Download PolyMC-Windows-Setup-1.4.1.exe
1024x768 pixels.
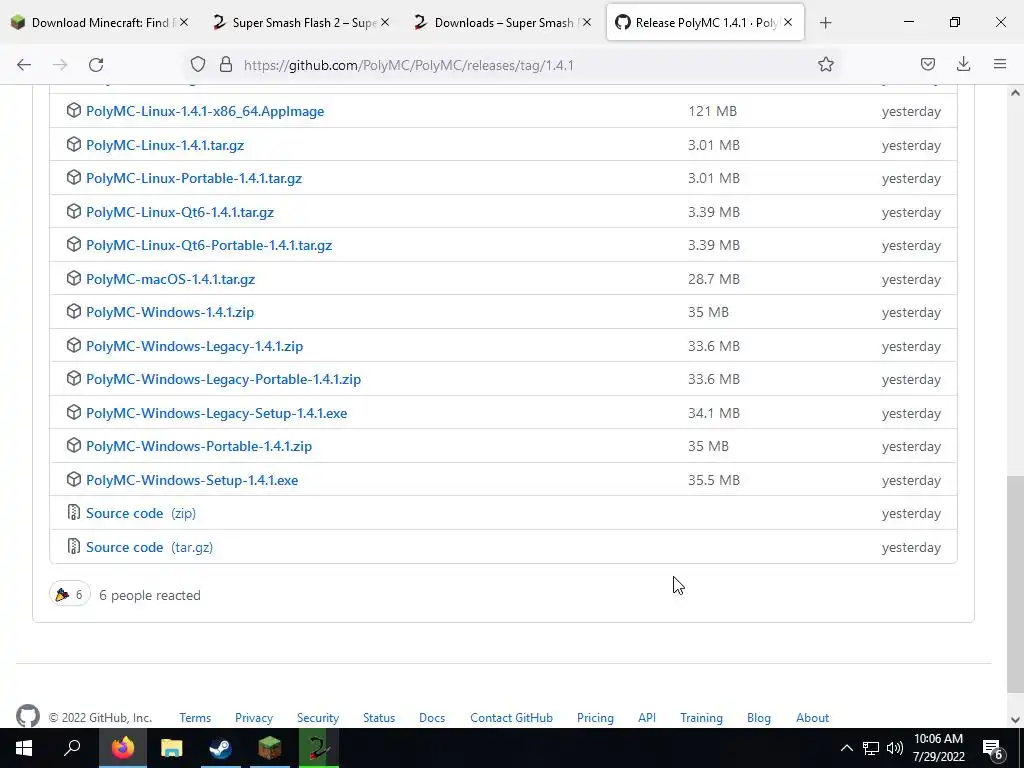(x=192, y=480)
